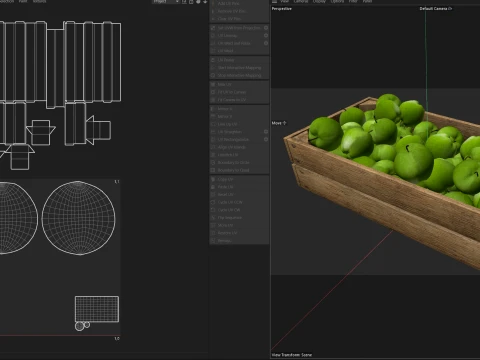Choose Align UV Islands

coord(239,147)
